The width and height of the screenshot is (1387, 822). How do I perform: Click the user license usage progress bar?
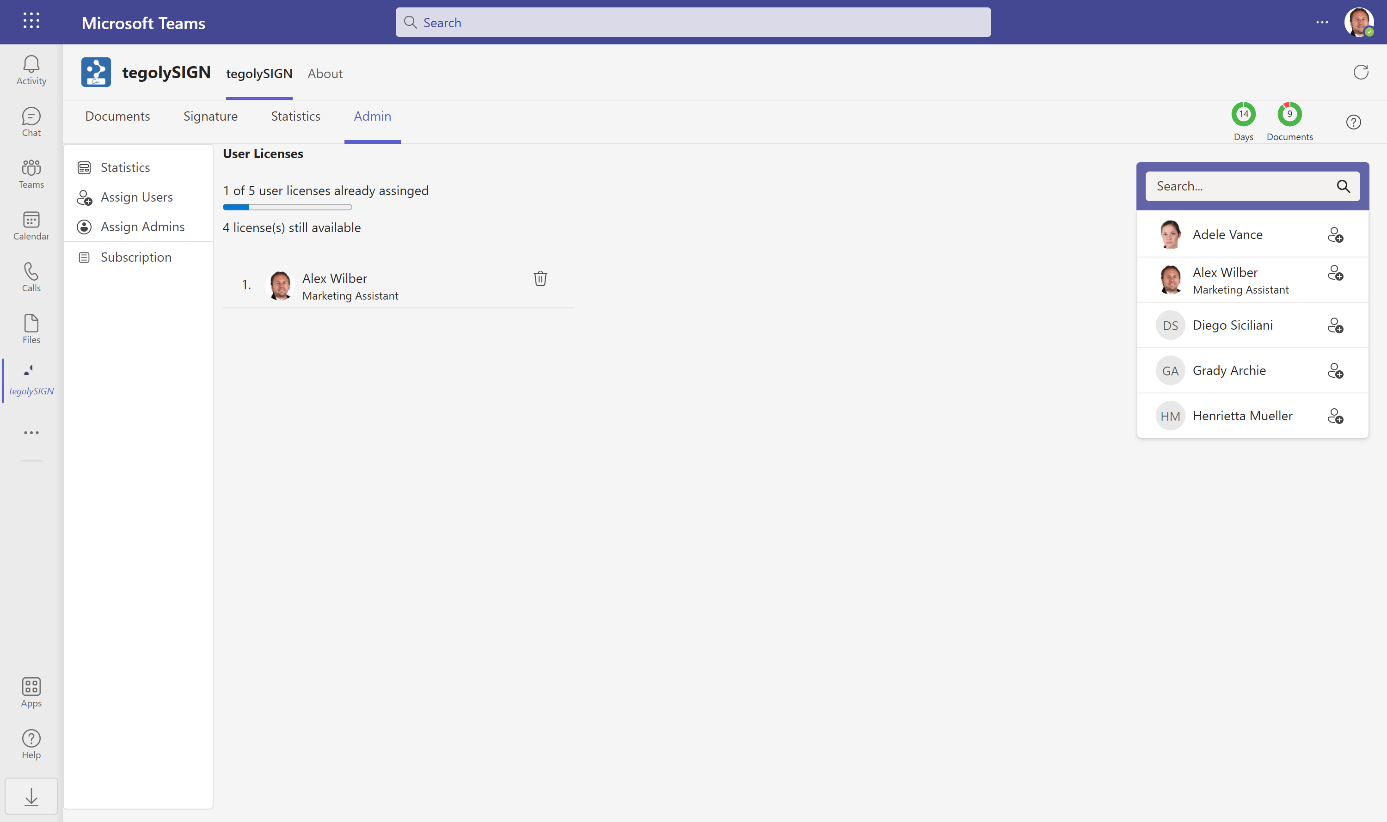(x=287, y=207)
